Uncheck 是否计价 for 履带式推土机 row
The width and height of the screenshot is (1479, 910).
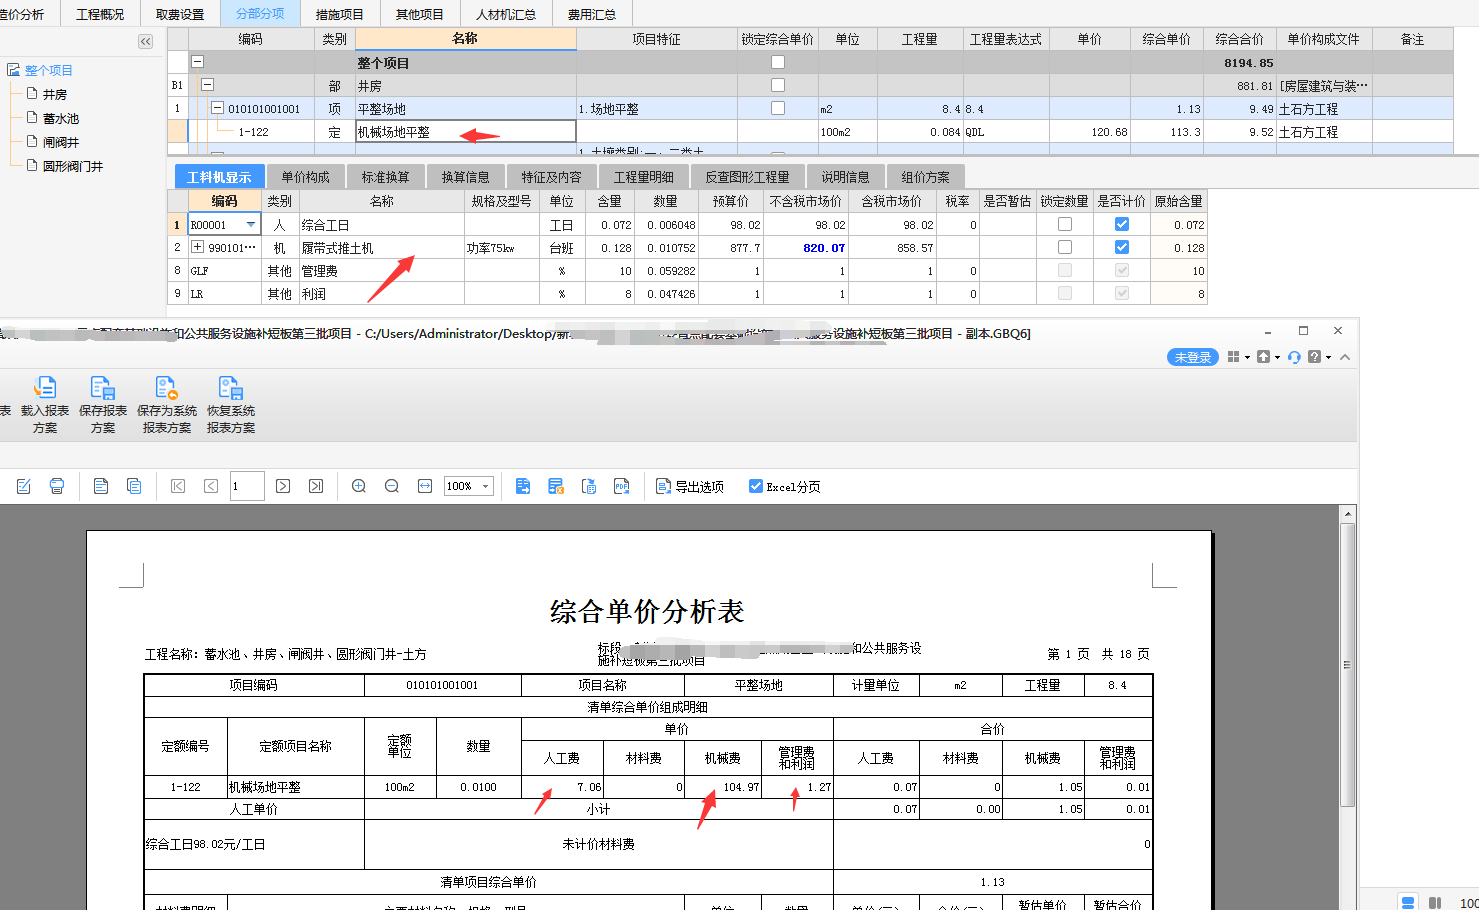click(x=1122, y=247)
